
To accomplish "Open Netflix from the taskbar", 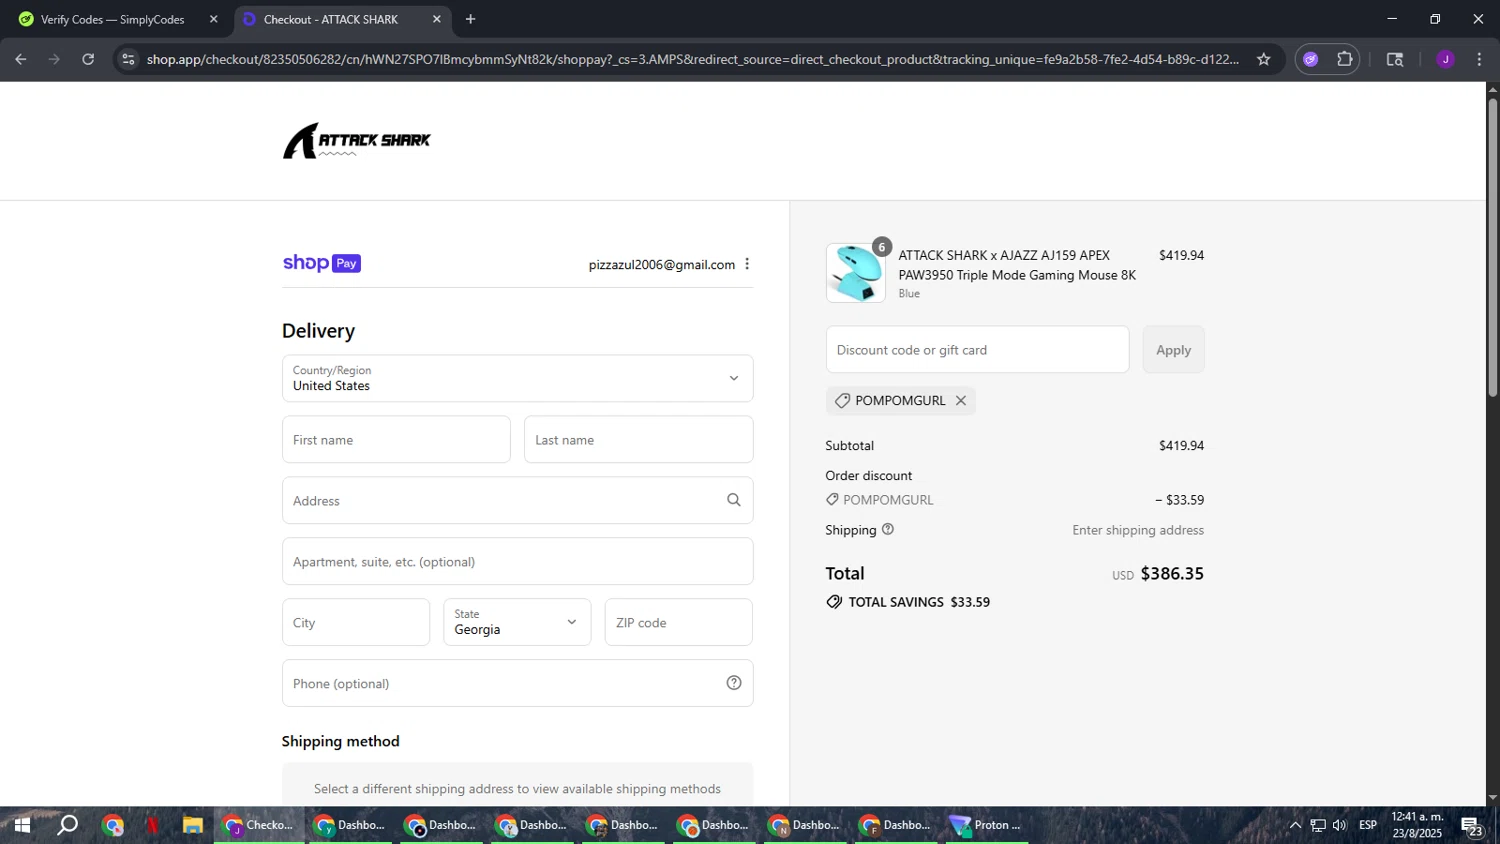I will tap(153, 825).
